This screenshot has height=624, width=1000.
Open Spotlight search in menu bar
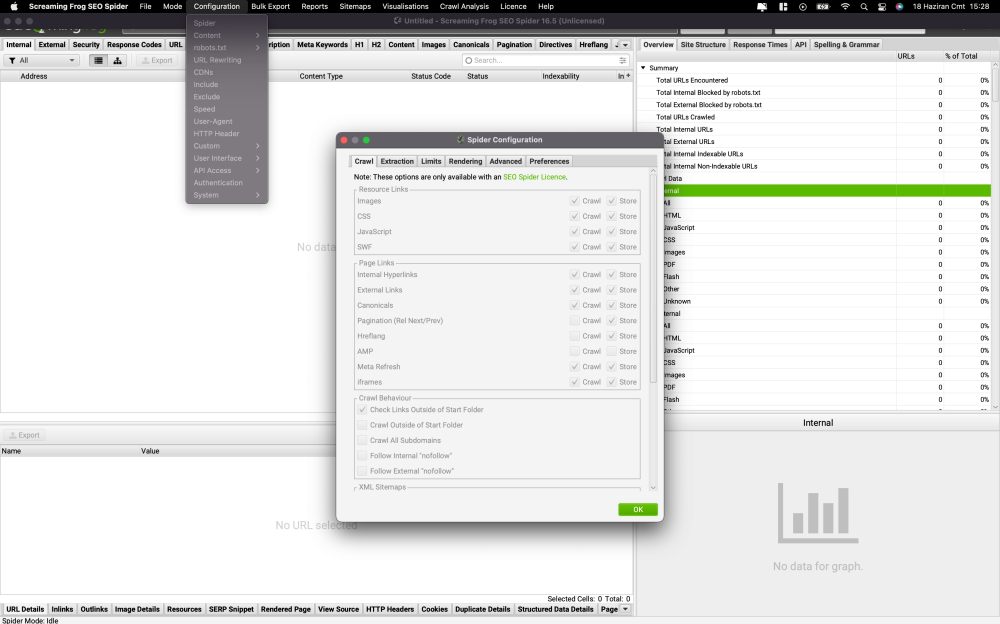pos(864,6)
